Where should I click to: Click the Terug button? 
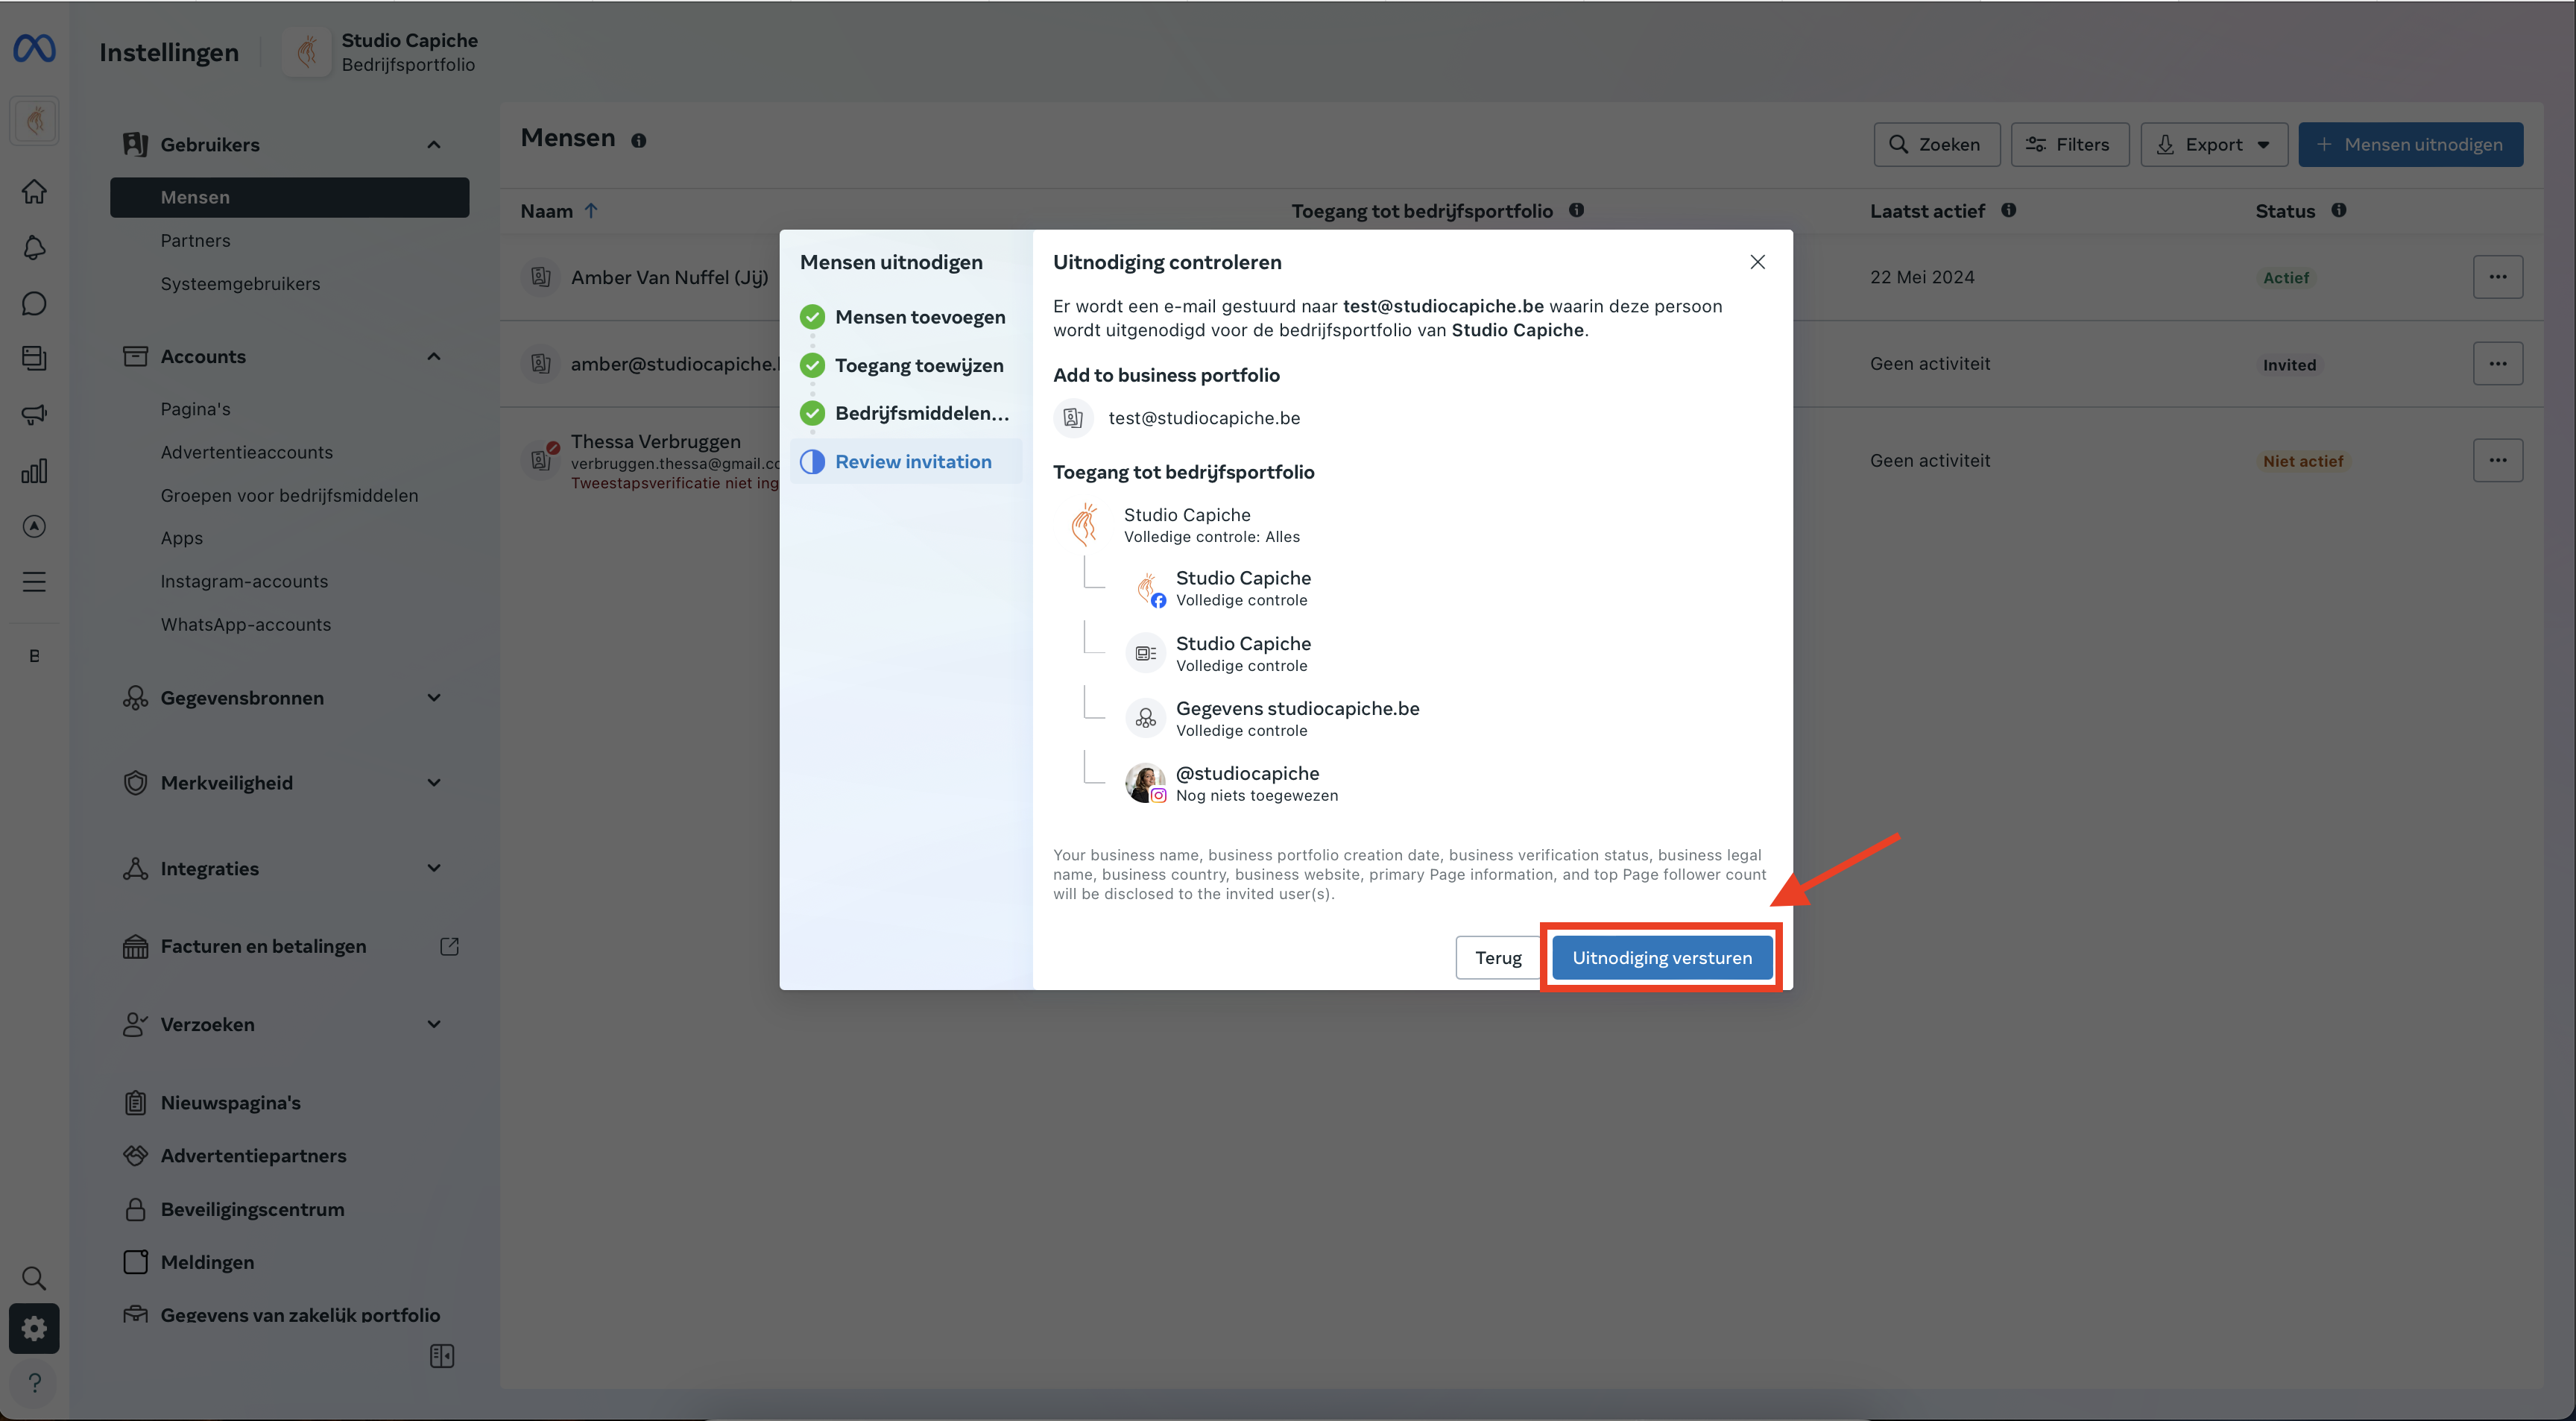[x=1498, y=958]
